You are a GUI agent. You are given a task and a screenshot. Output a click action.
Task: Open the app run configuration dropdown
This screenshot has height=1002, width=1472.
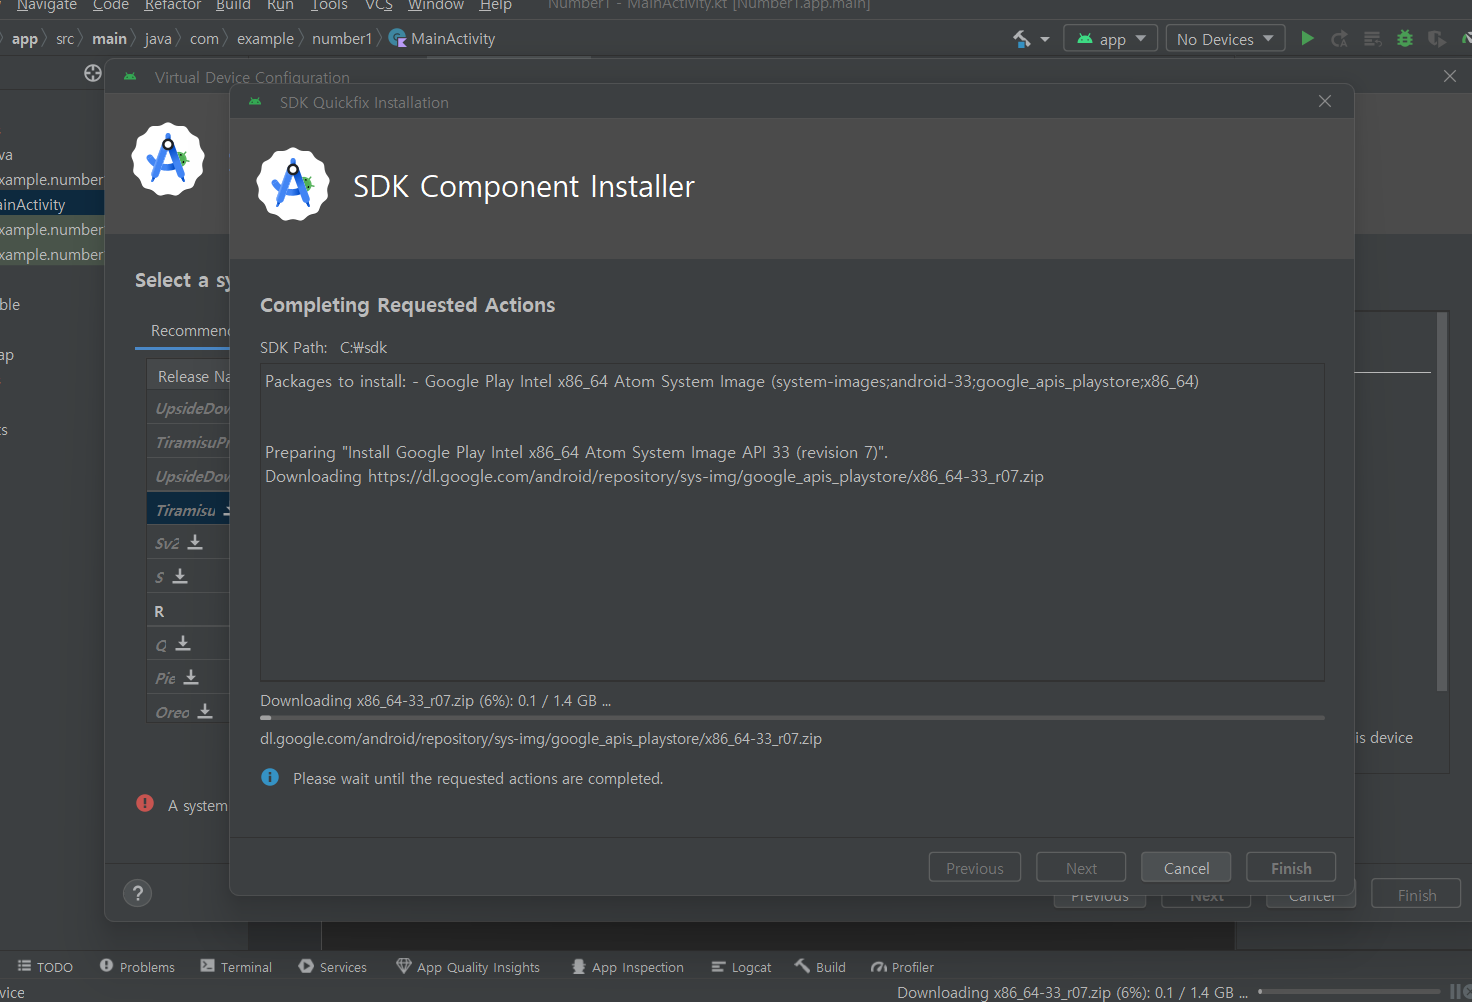(x=1111, y=39)
